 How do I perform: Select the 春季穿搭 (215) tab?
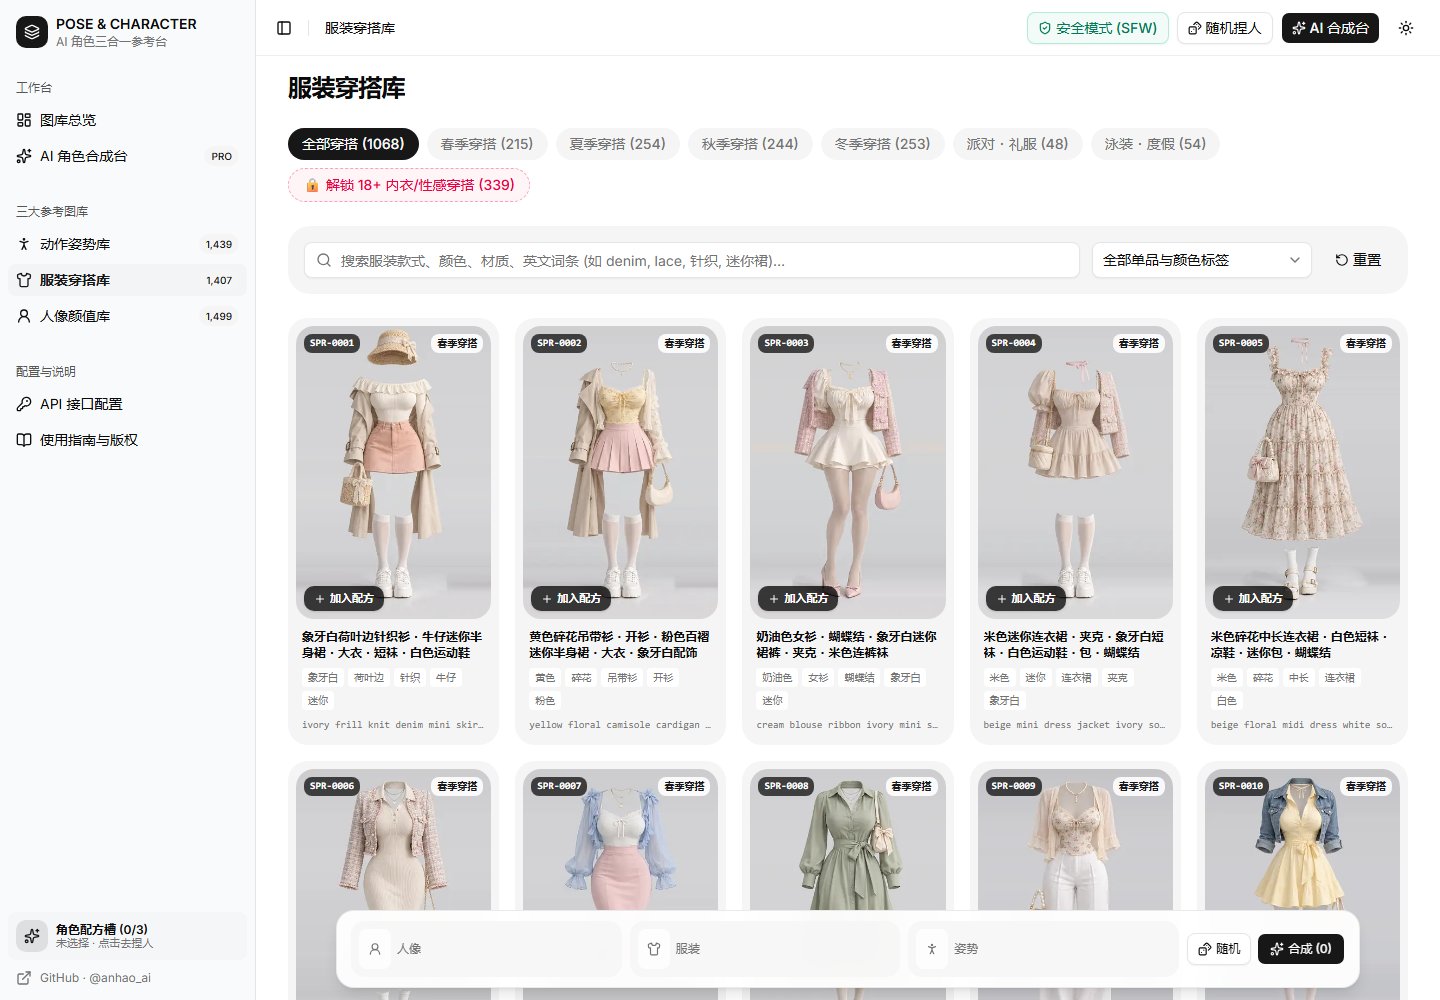487,144
